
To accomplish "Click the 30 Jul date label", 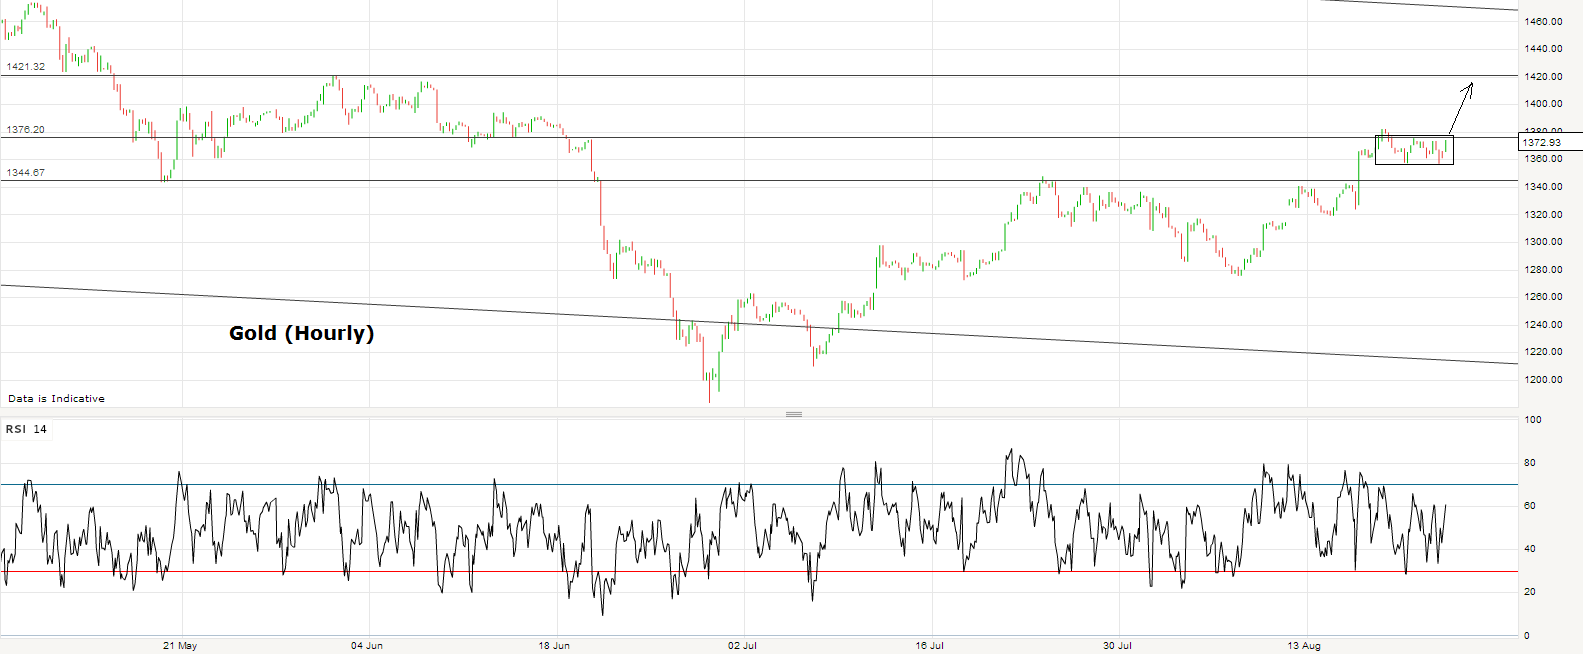I will [x=1117, y=646].
